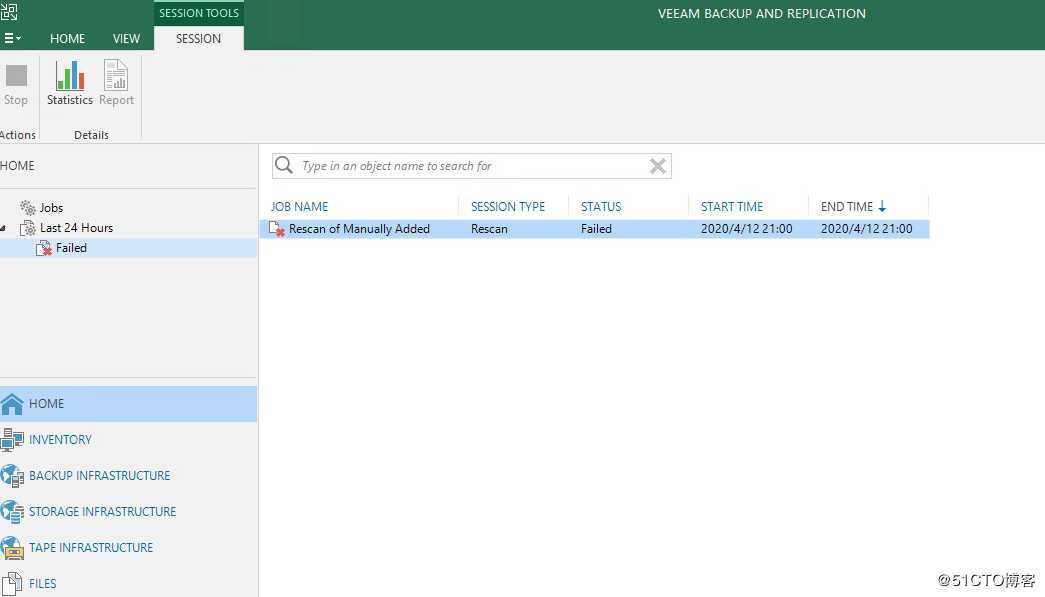Open the main hamburger menu dropdown
This screenshot has height=597, width=1045.
pos(11,39)
